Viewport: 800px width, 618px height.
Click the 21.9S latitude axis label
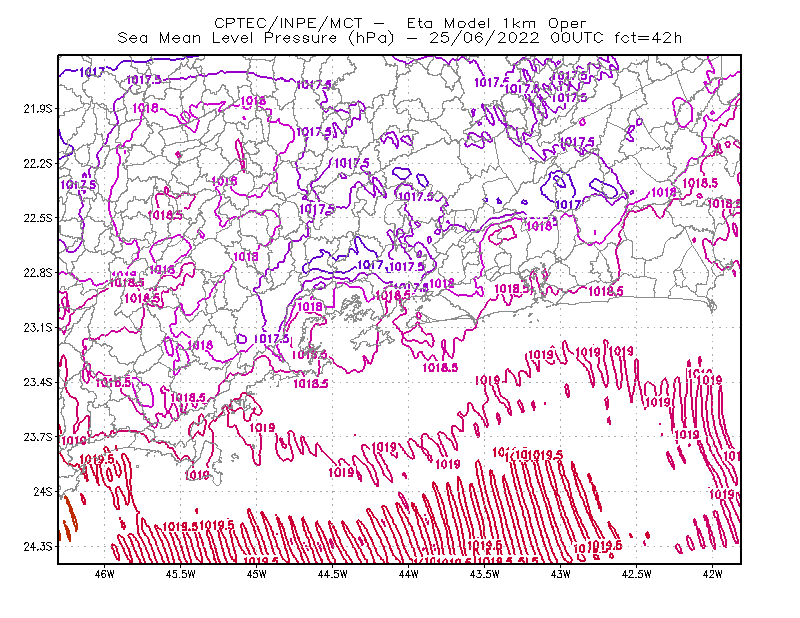38,109
